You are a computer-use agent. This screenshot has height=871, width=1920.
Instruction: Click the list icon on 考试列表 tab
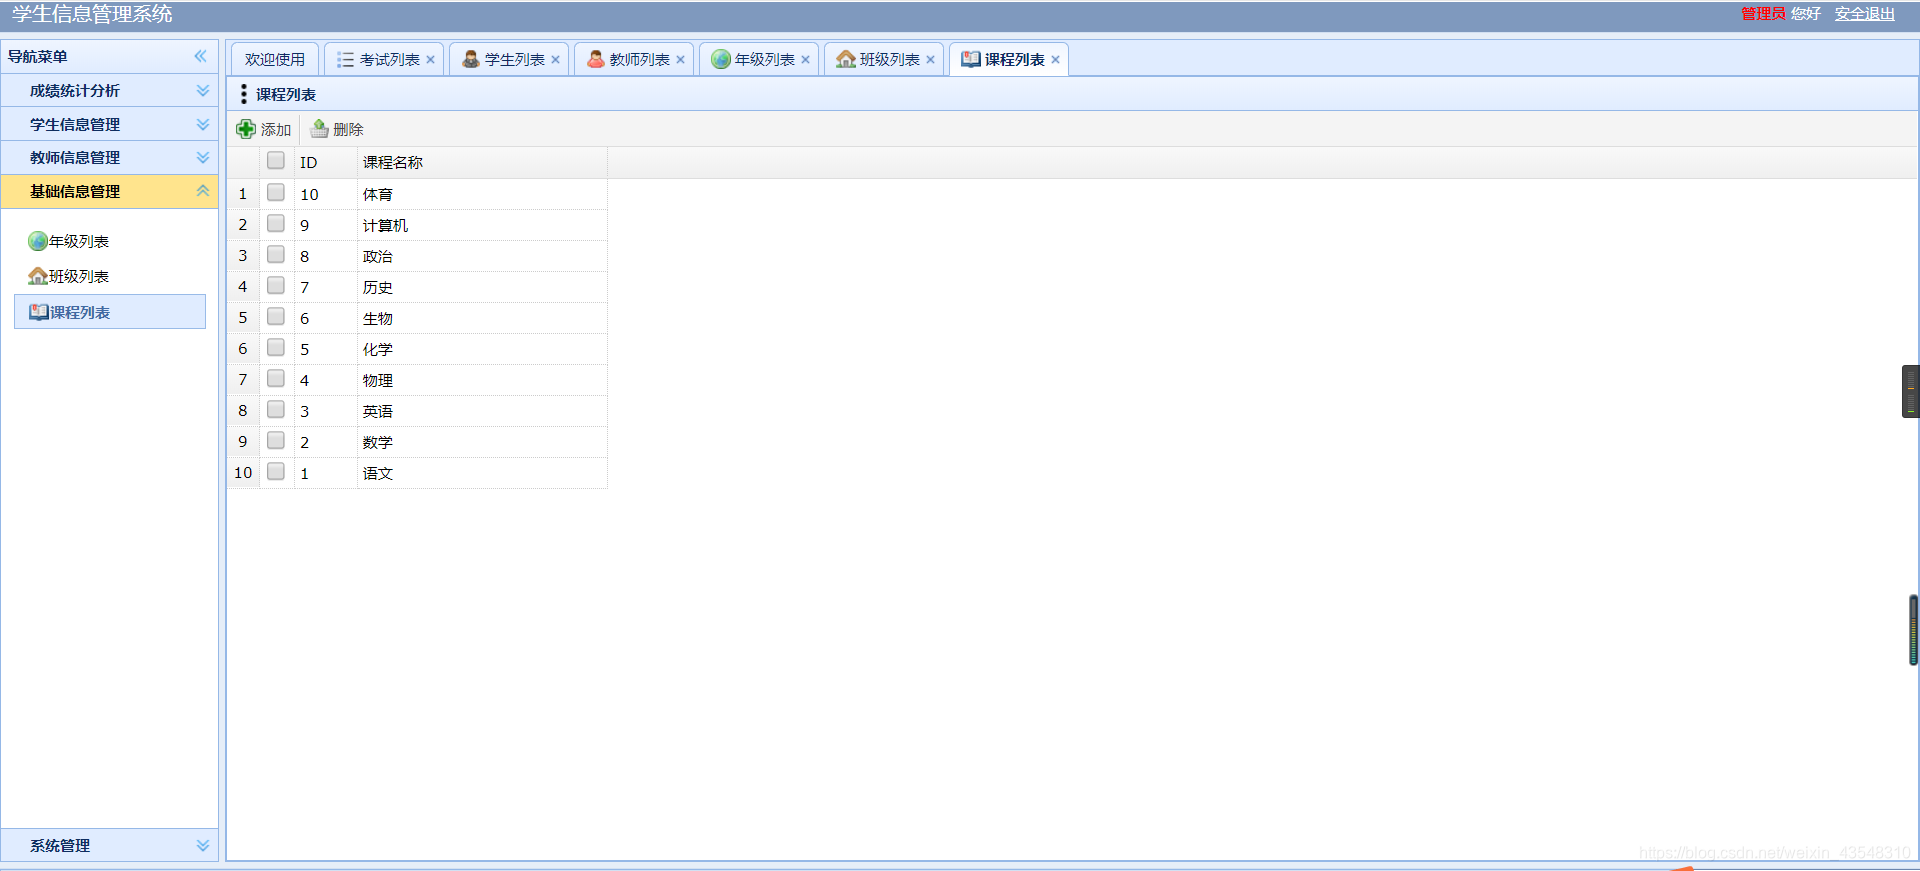(x=345, y=60)
